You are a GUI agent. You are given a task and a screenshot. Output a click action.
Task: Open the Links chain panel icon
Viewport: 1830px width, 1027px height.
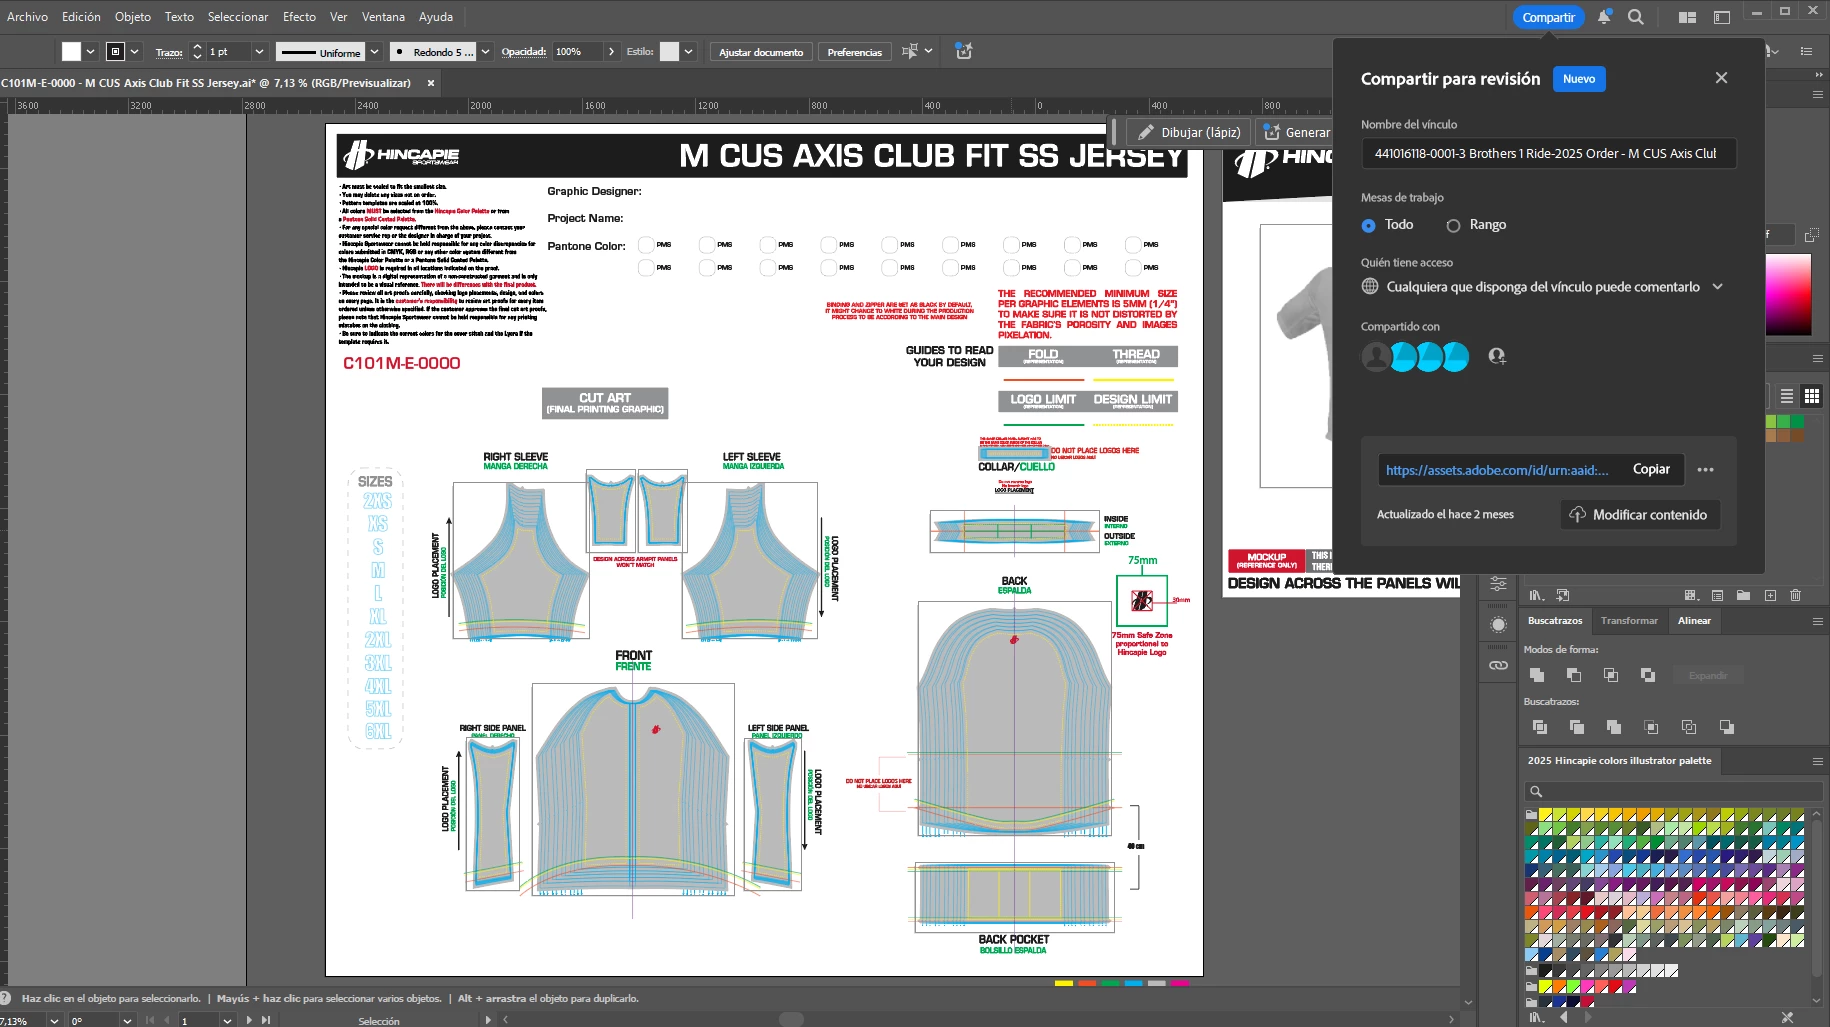click(1498, 665)
